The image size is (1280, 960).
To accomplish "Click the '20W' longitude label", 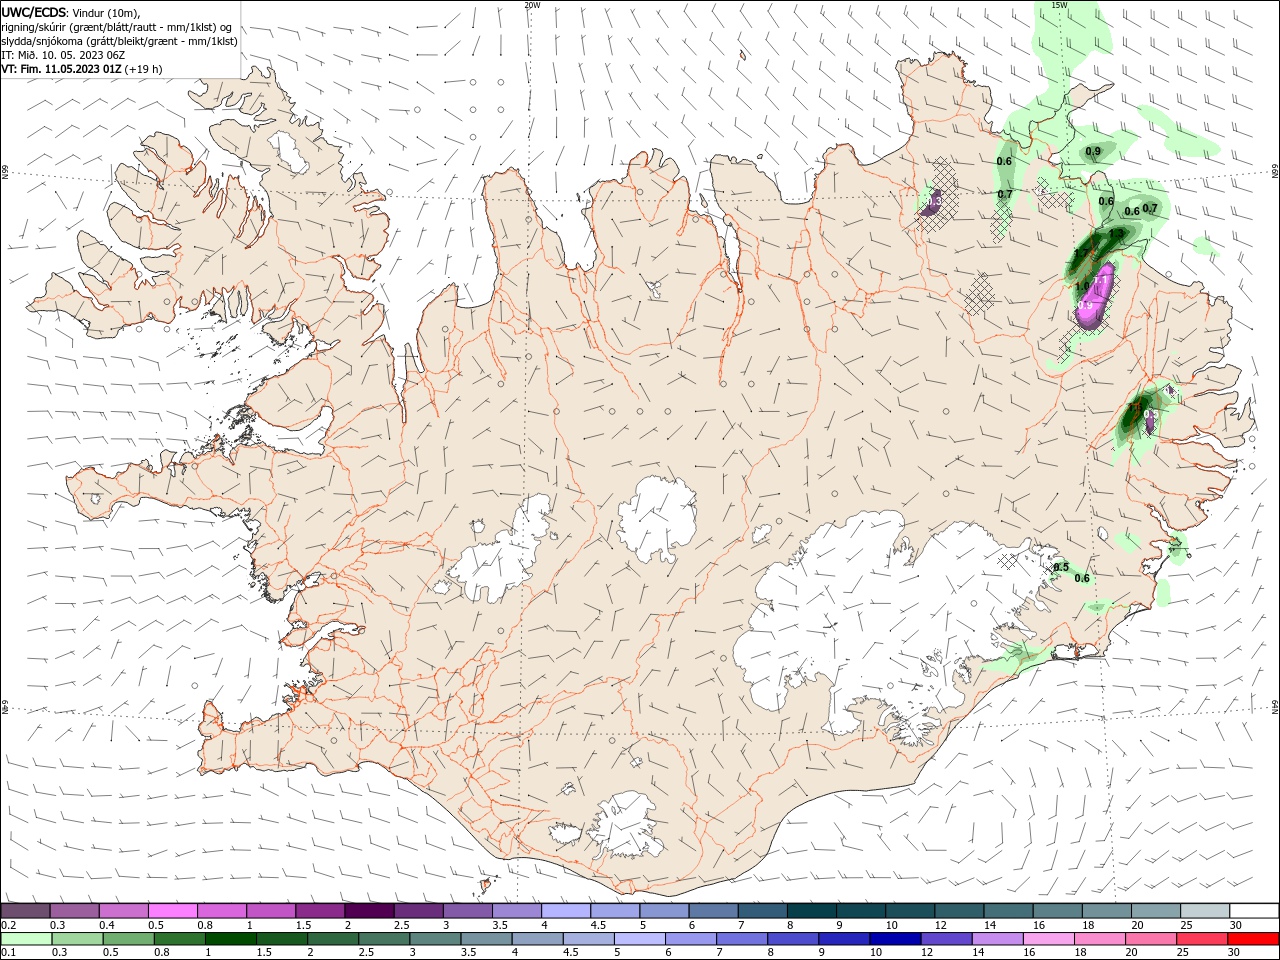I will (532, 5).
